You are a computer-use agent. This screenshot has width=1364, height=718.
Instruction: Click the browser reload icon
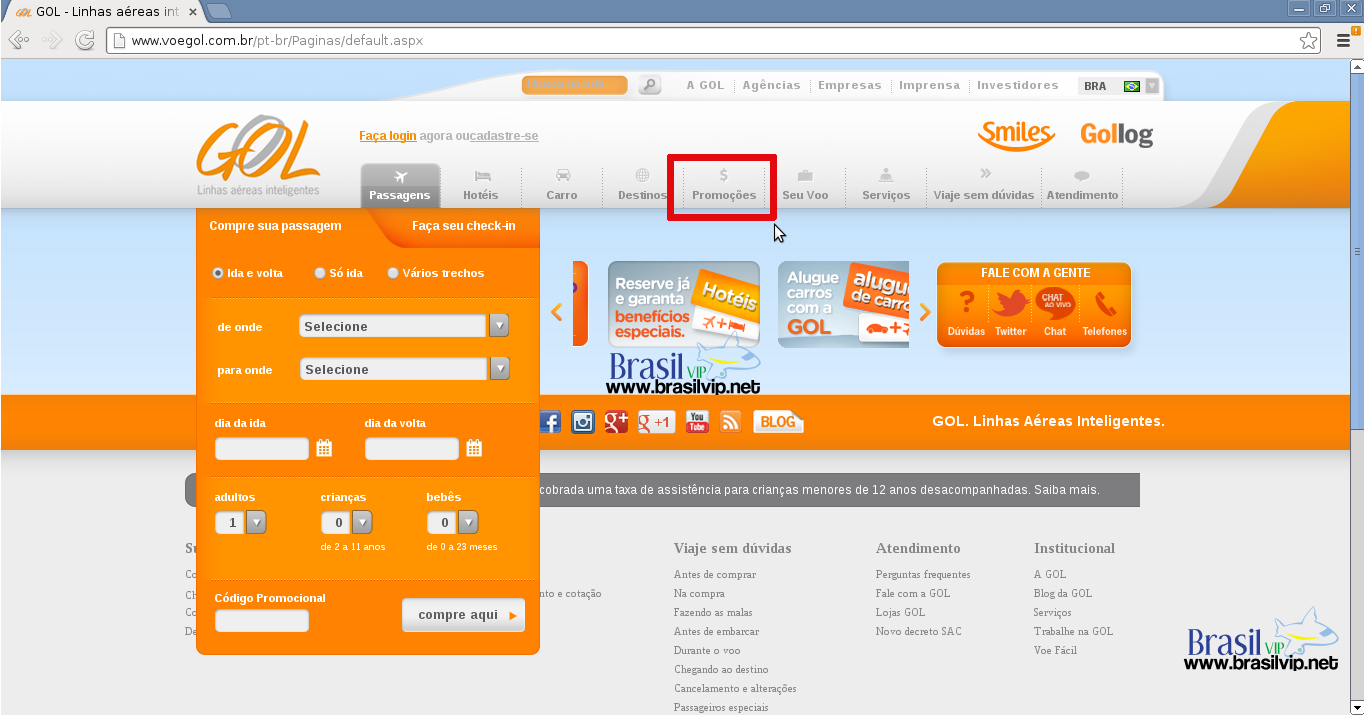tap(85, 40)
